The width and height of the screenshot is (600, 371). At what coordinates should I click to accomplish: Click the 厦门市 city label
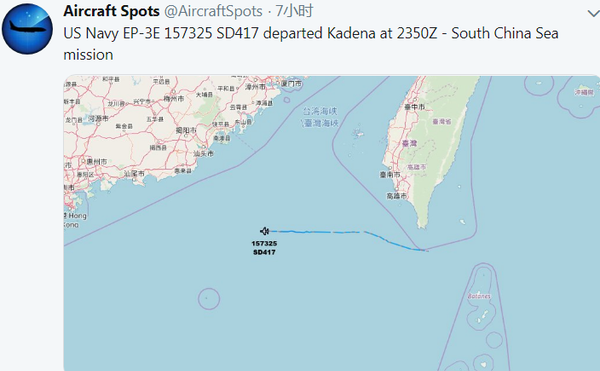pyautogui.click(x=291, y=83)
